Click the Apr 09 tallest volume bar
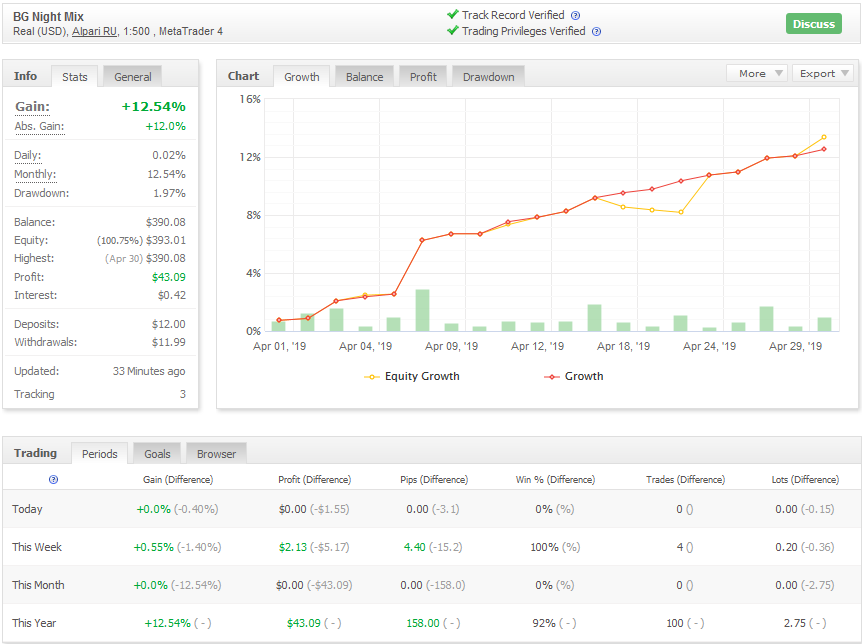 (x=422, y=310)
